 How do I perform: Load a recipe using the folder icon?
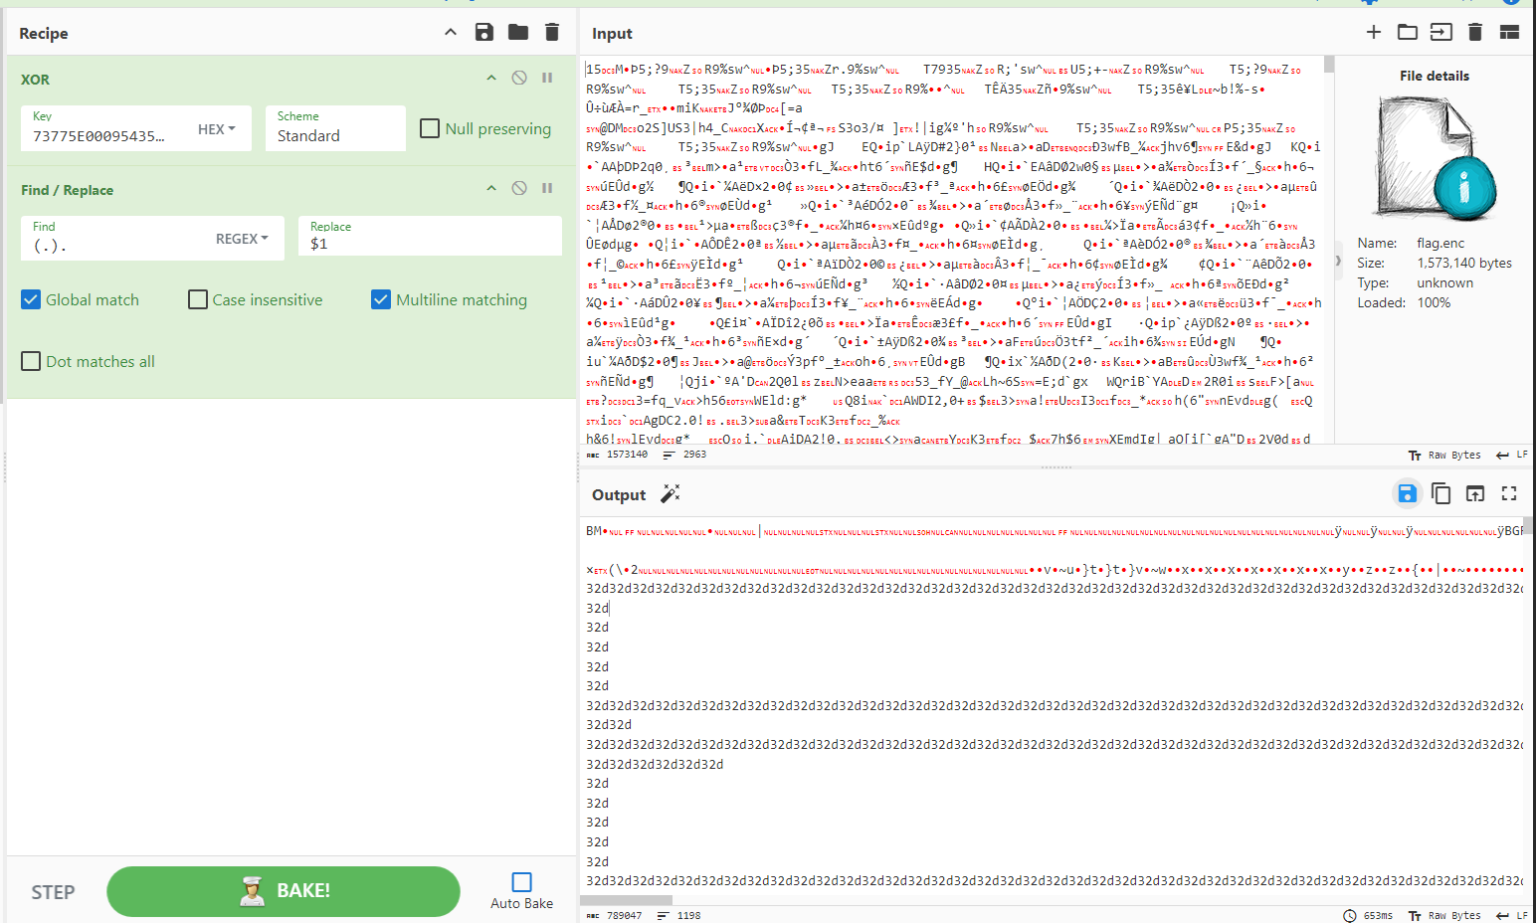[518, 32]
